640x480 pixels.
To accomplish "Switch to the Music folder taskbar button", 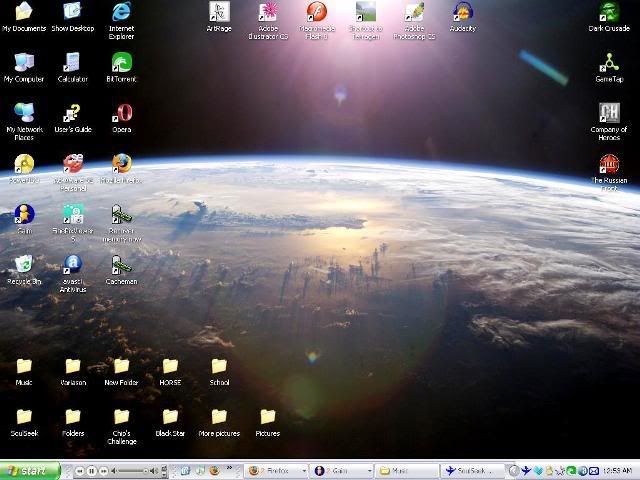I will click(407, 471).
